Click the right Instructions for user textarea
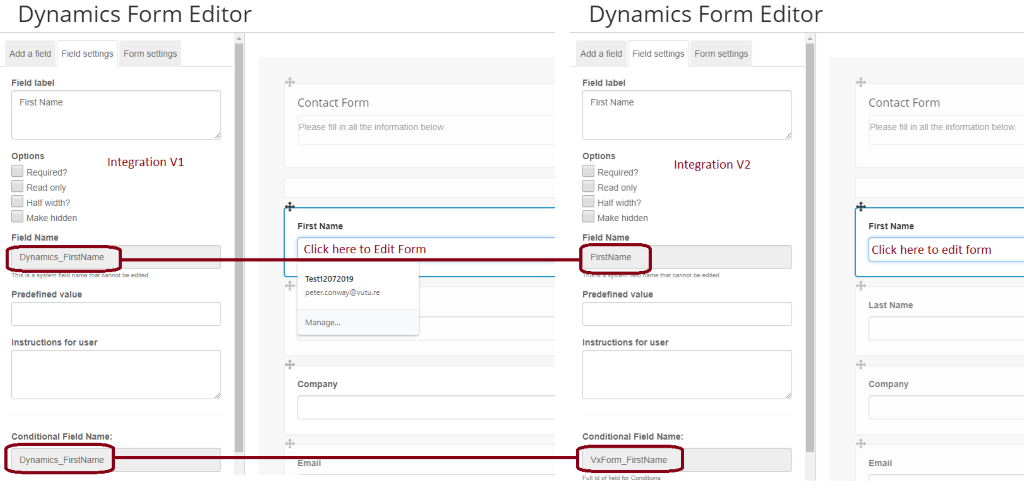This screenshot has height=494, width=1024. (x=687, y=374)
